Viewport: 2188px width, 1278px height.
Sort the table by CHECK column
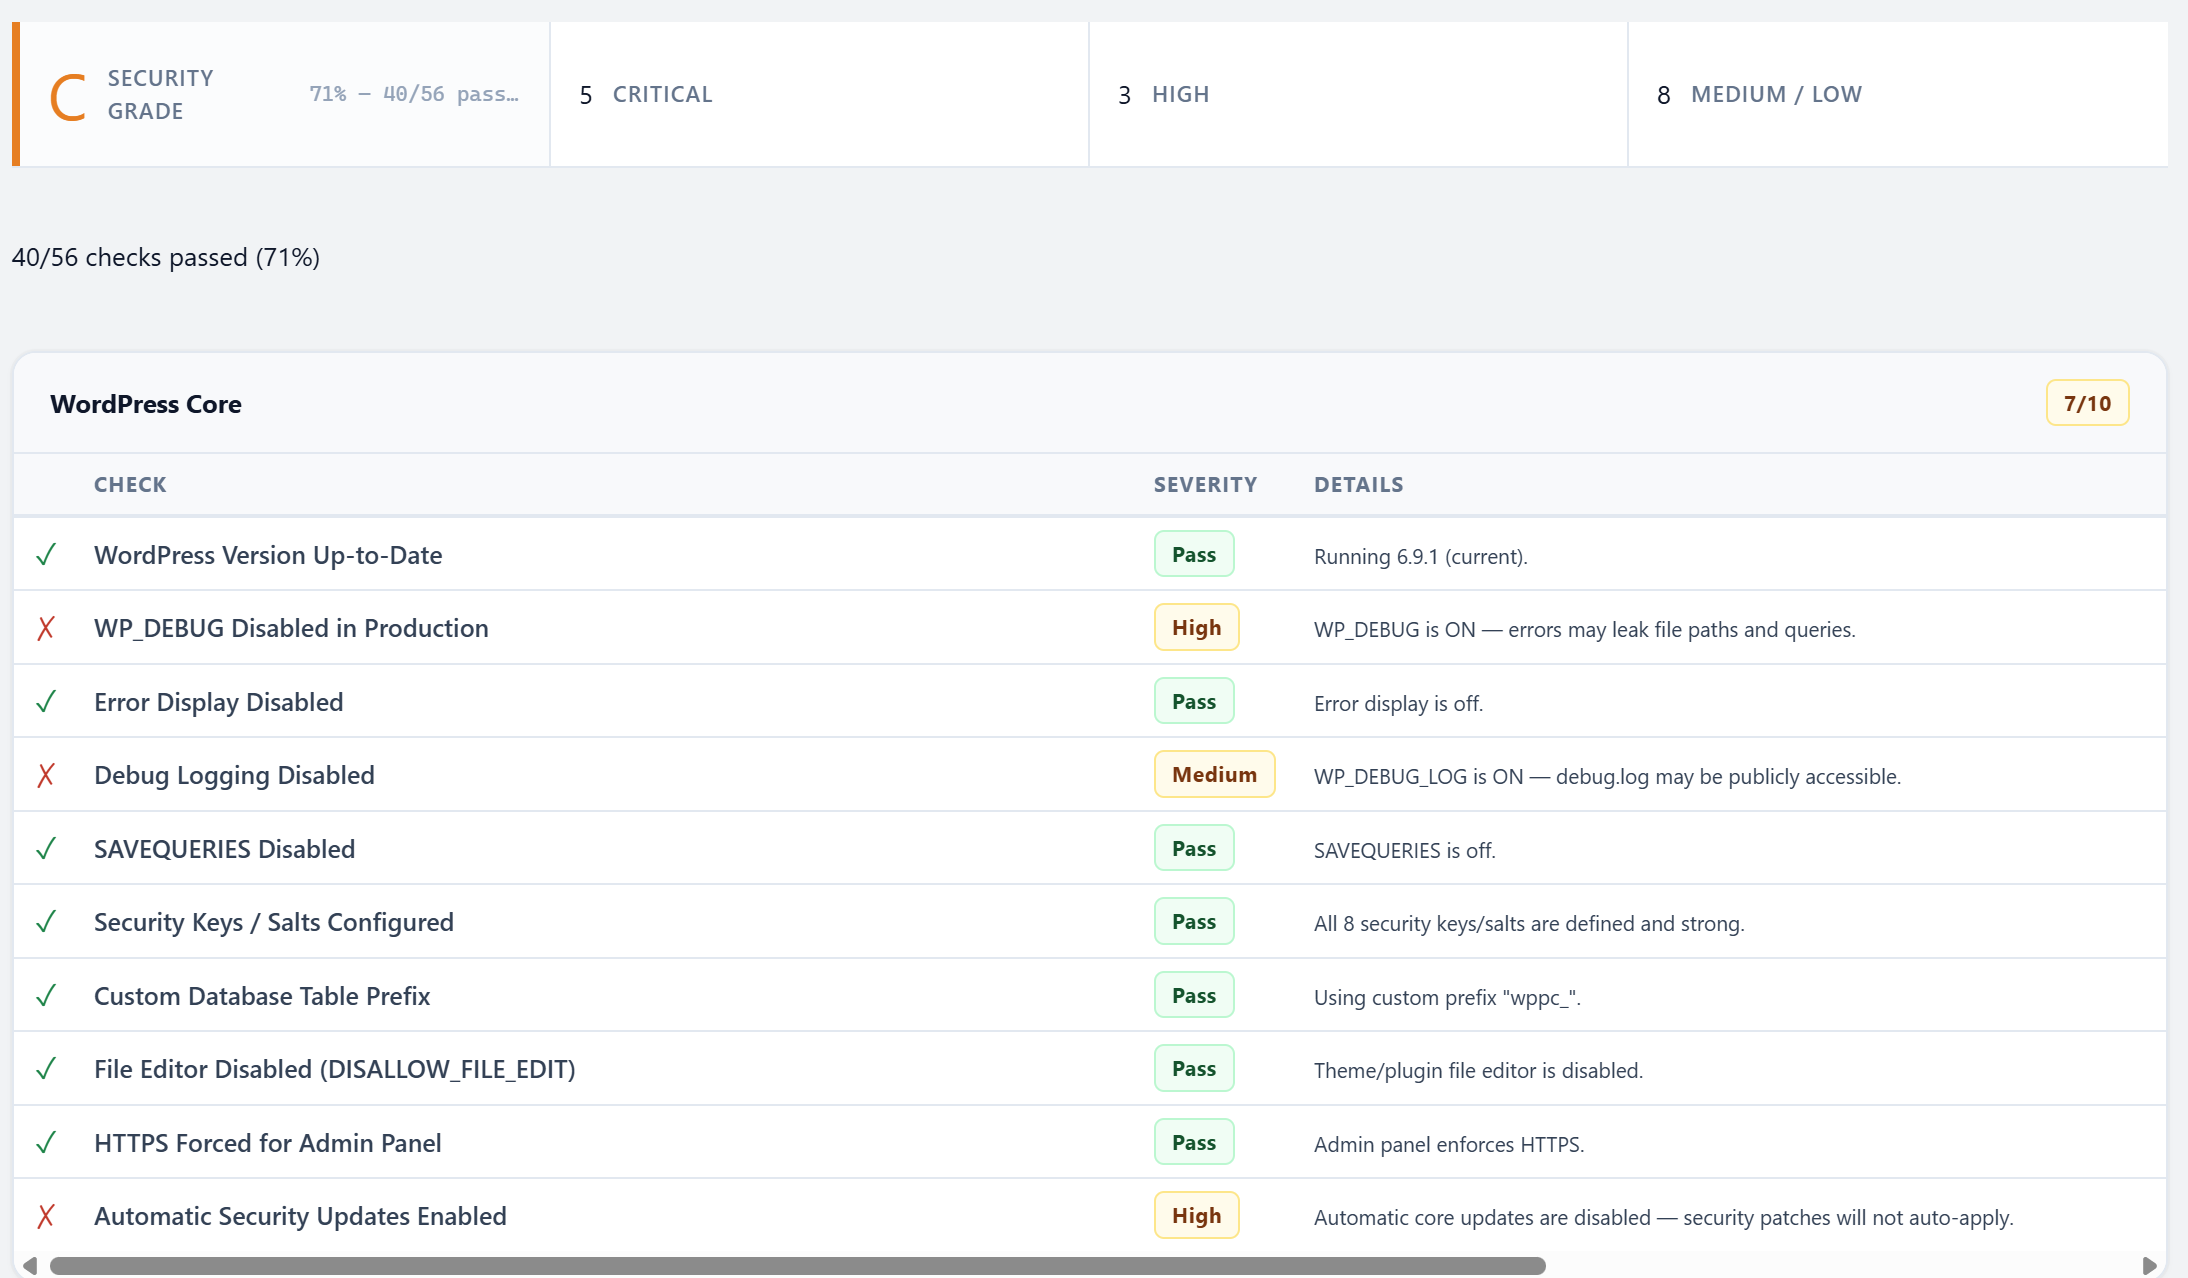coord(130,484)
